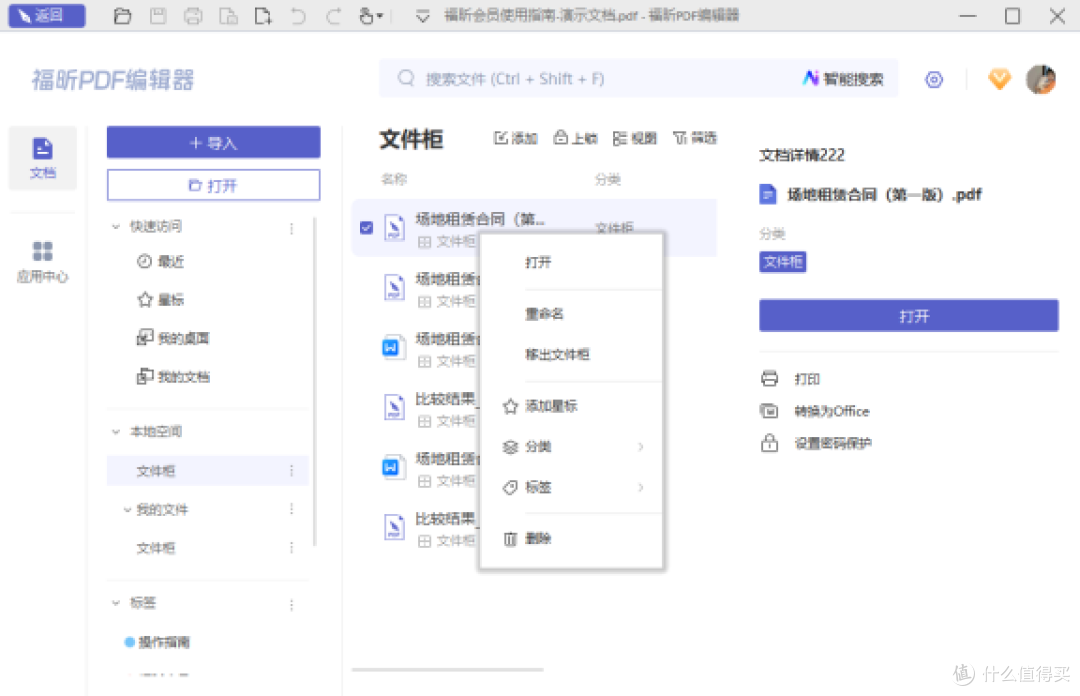1080x696 pixels.
Task: Select 文件柜 nested under 我的文件
Action: (x=156, y=548)
